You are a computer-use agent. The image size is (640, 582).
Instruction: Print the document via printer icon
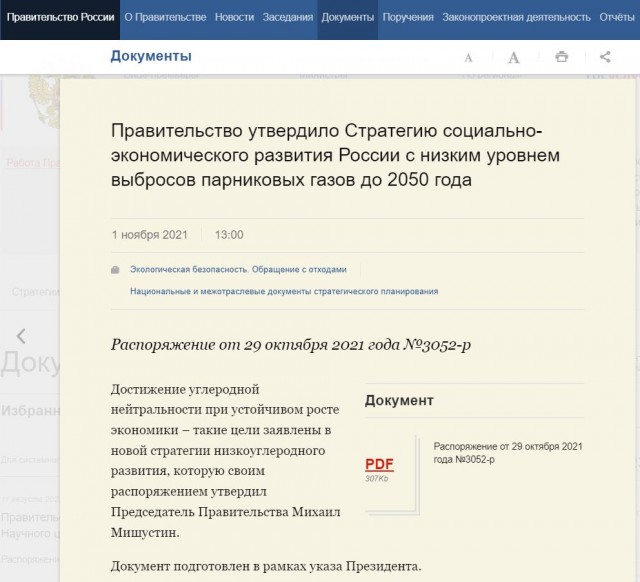pos(562,56)
